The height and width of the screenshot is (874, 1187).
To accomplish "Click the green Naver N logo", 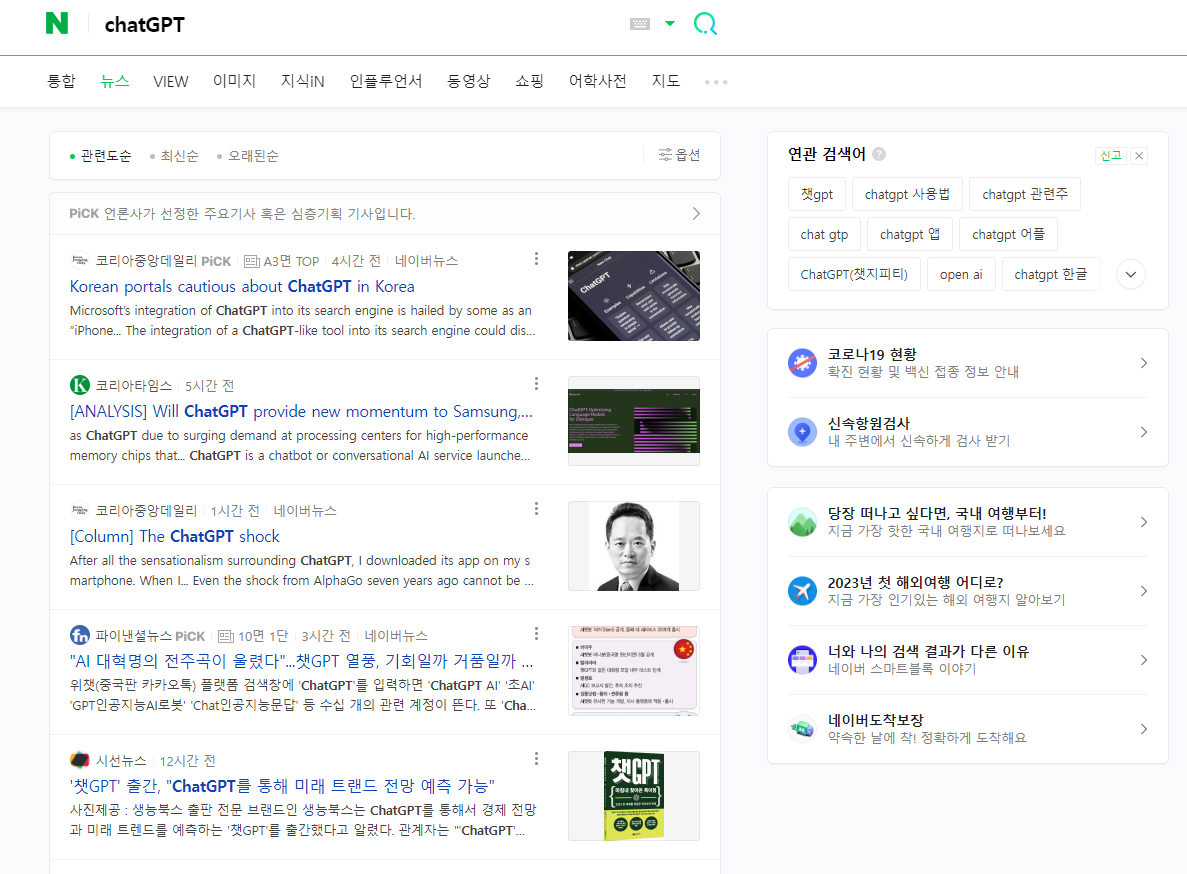I will 57,23.
